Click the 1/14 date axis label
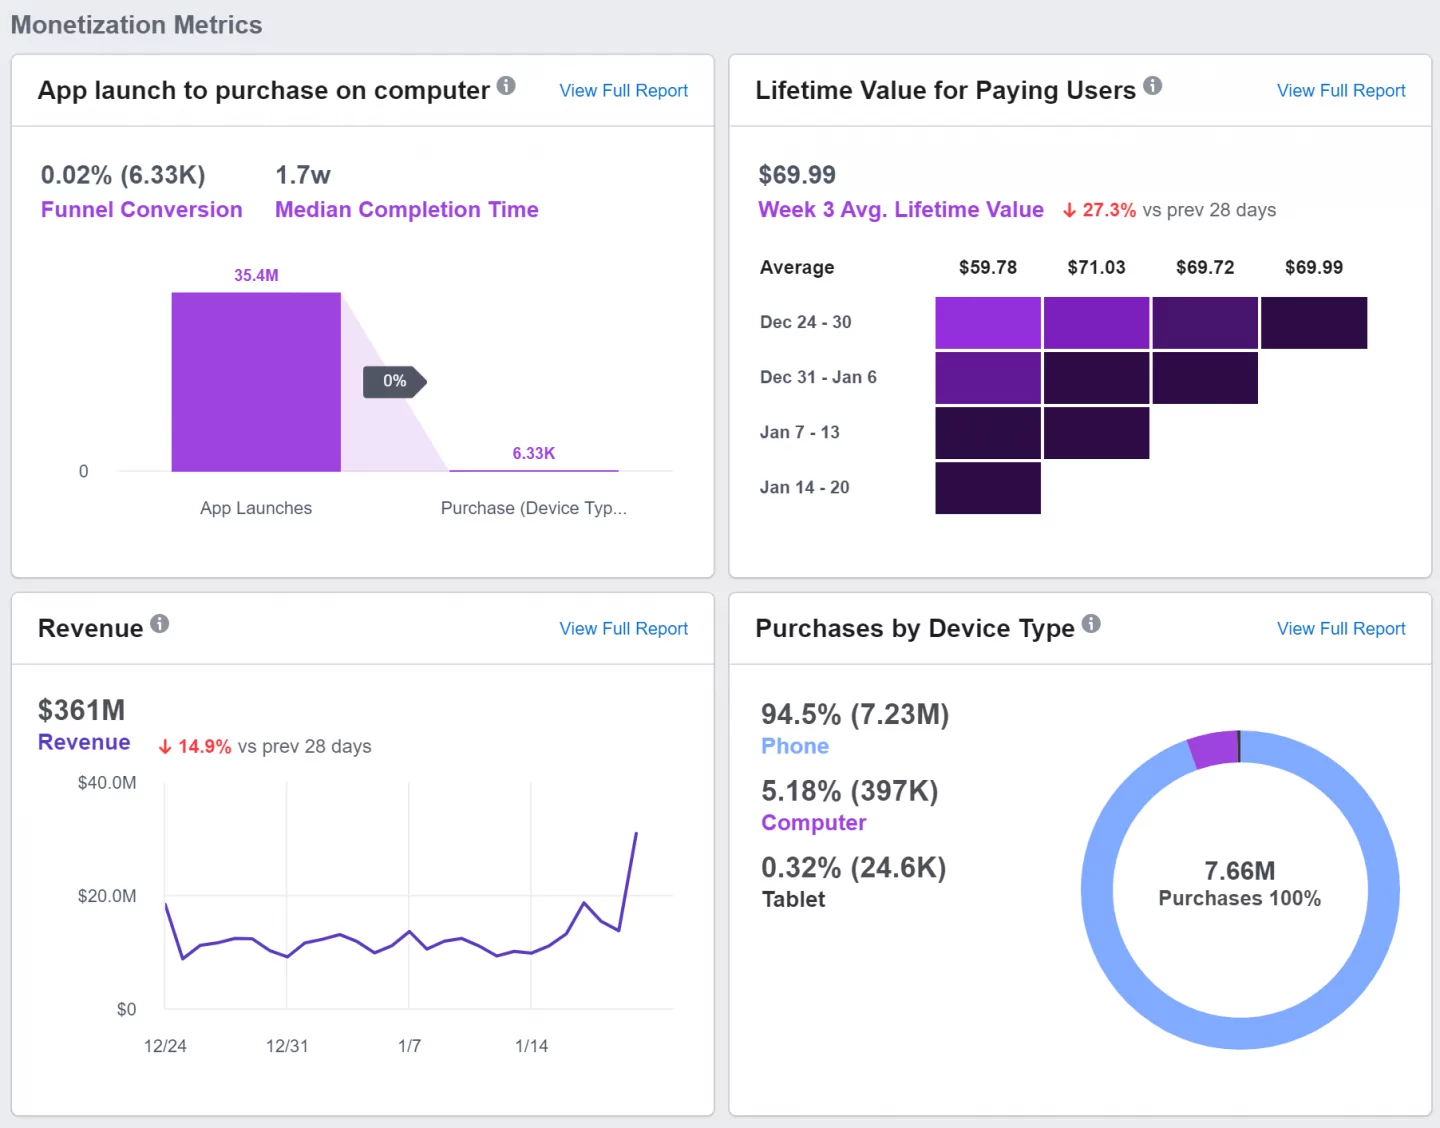 [531, 1046]
